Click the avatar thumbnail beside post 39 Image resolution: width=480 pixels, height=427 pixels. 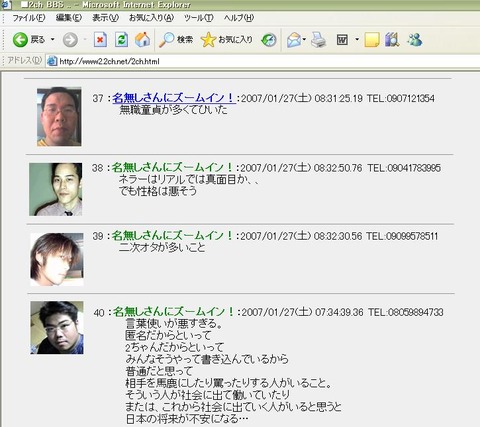pos(57,259)
